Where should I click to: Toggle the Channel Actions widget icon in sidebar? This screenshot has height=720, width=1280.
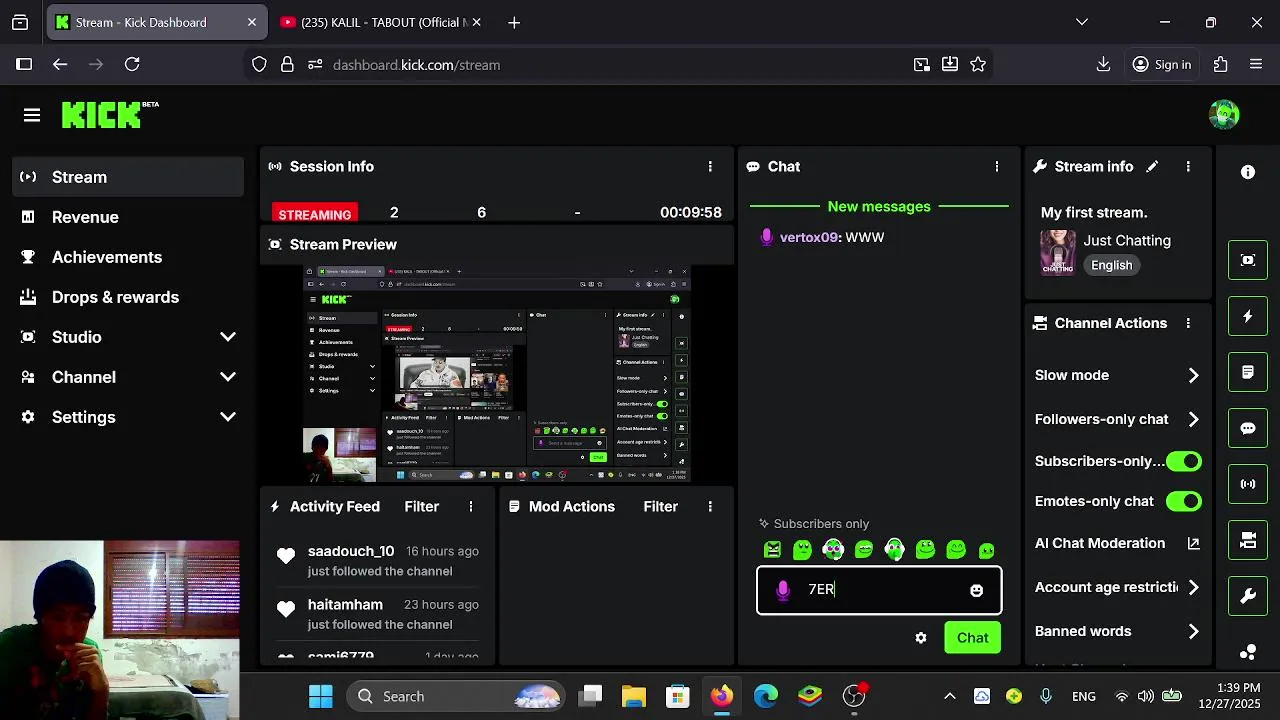tap(1248, 540)
